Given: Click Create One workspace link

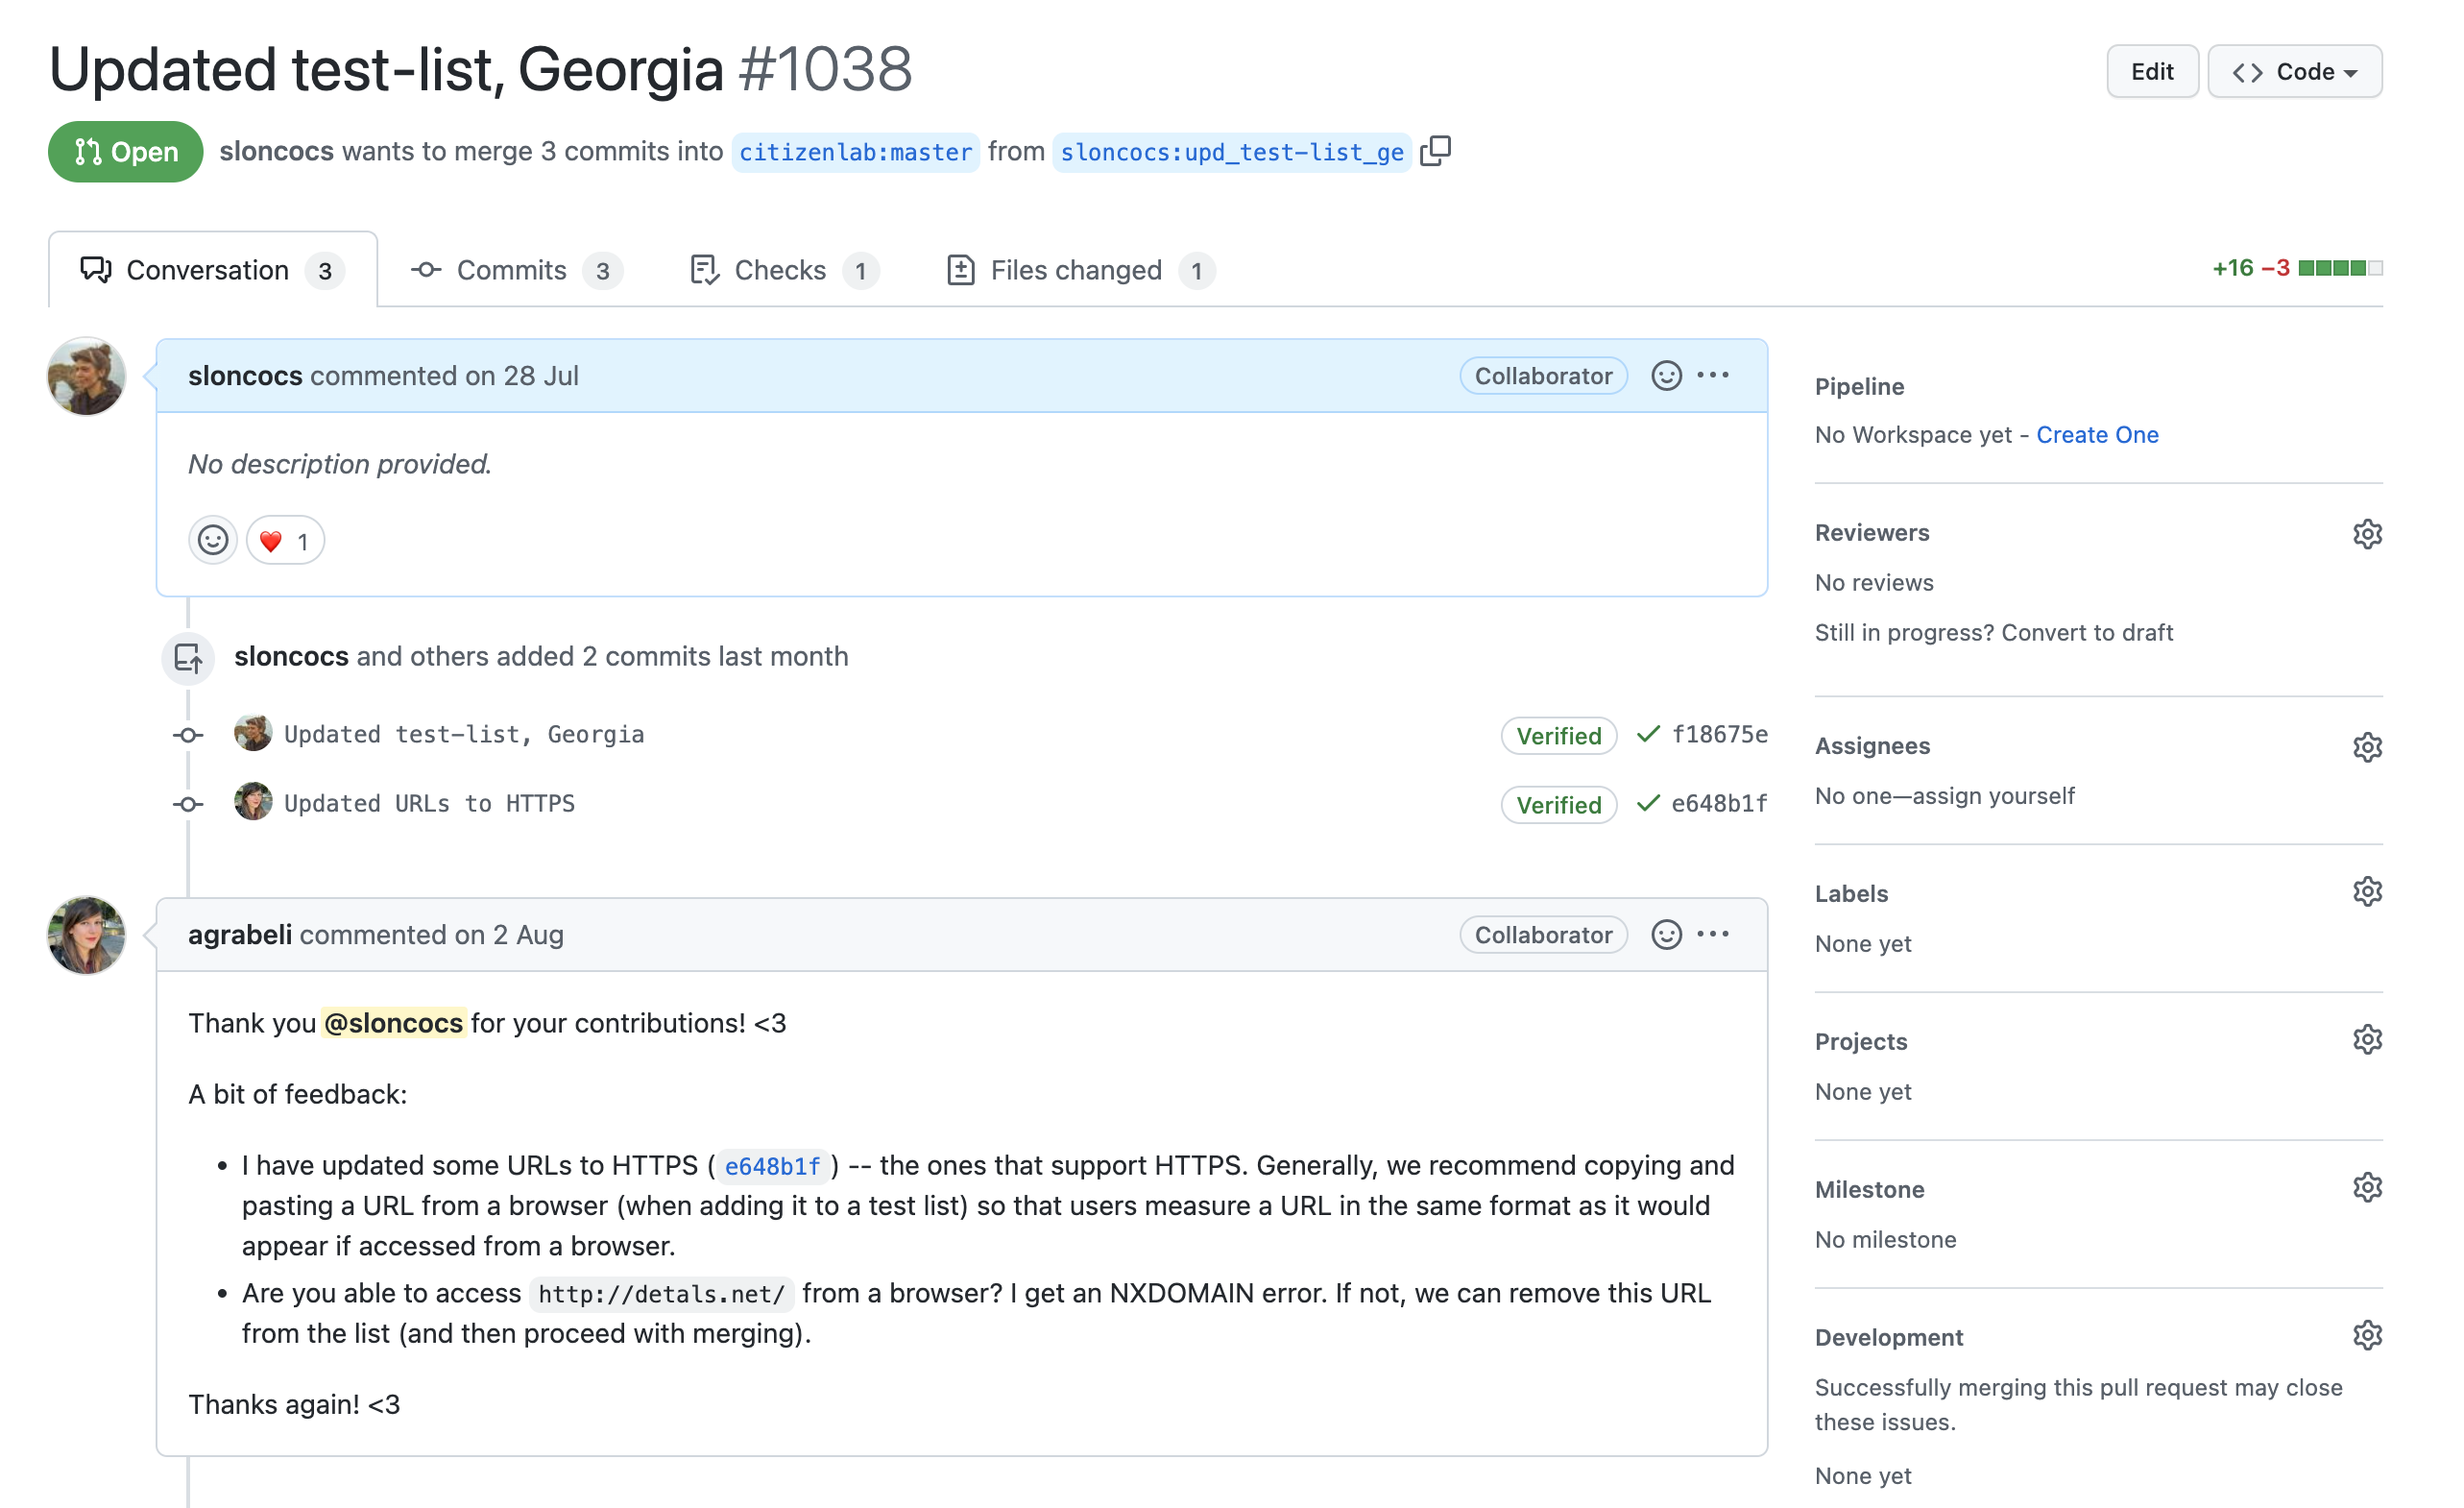Looking at the screenshot, I should tap(2097, 435).
